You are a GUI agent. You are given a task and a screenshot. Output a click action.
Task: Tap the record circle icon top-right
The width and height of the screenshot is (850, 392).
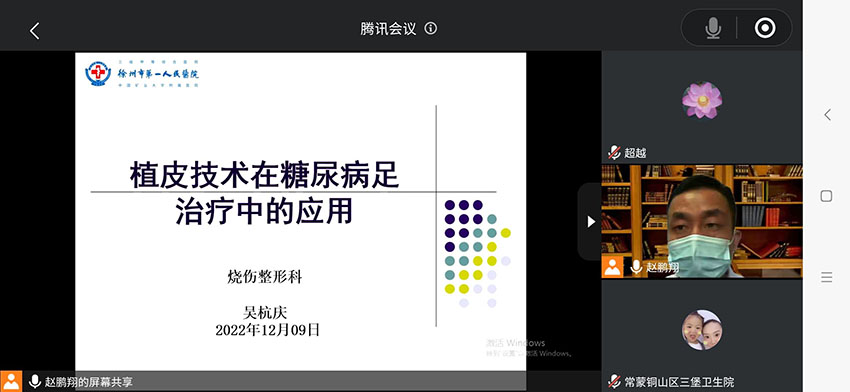click(765, 28)
